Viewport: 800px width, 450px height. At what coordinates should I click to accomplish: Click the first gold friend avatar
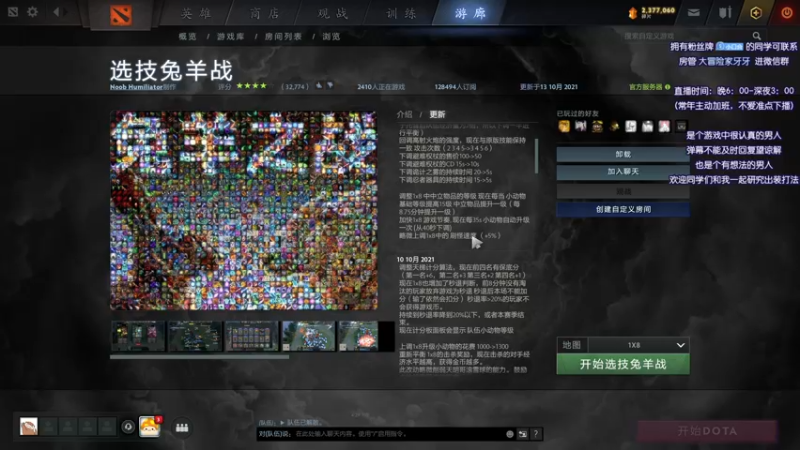coord(564,126)
